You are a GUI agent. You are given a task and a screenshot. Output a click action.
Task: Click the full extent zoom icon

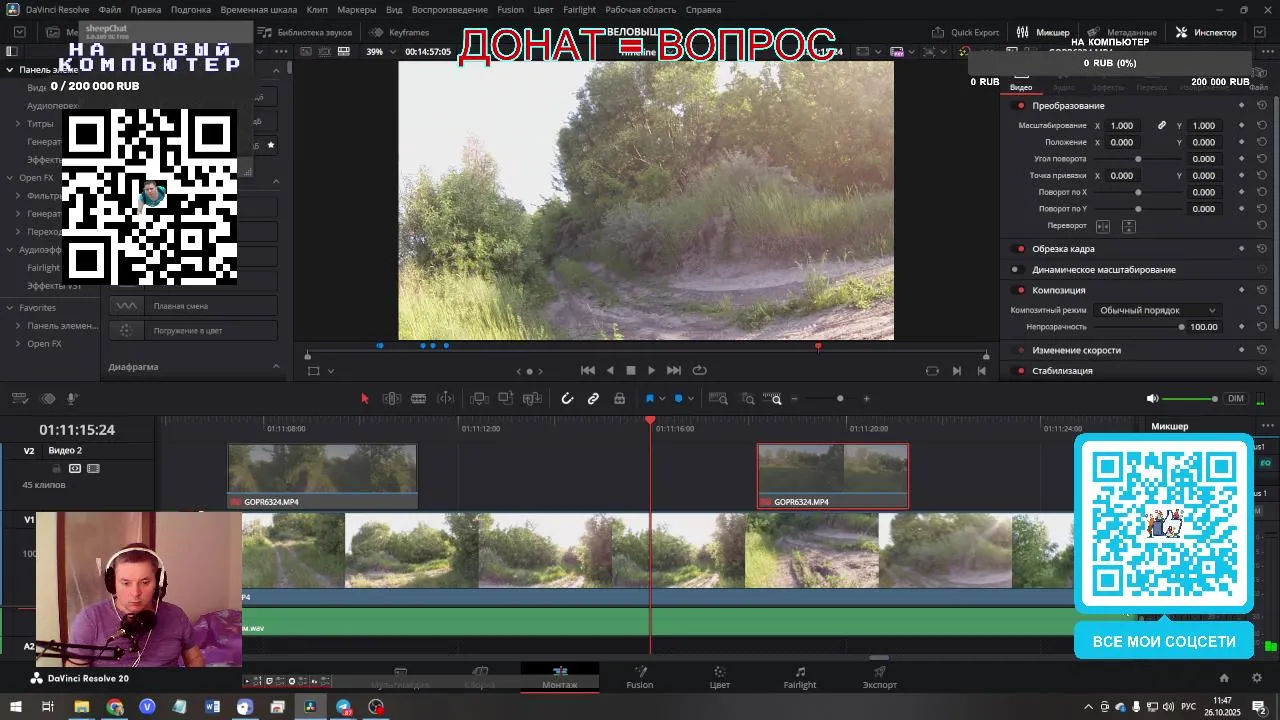(x=718, y=398)
